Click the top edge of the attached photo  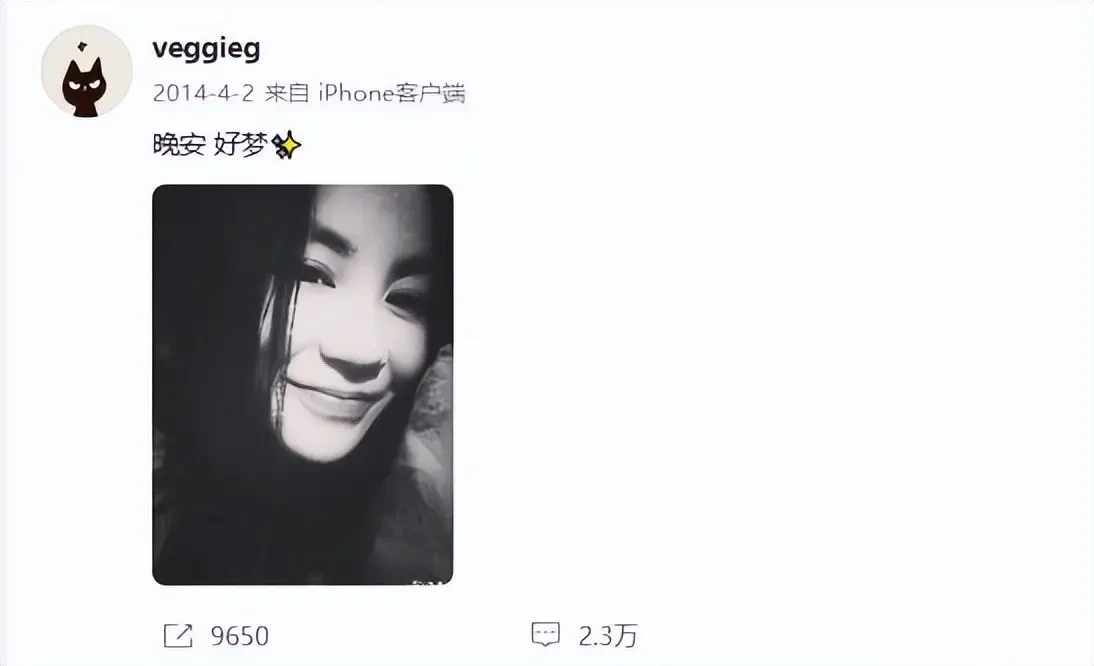pyautogui.click(x=303, y=187)
